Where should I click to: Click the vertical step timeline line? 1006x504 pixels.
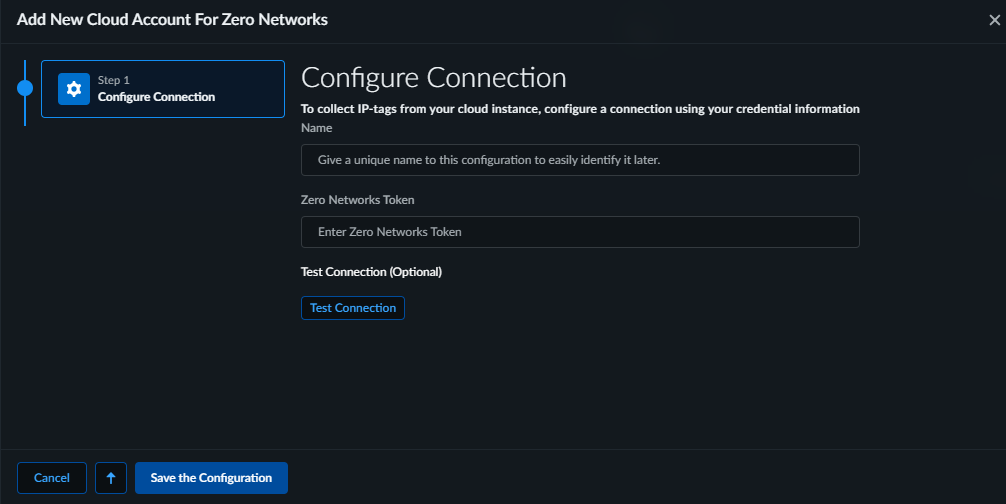pyautogui.click(x=25, y=112)
